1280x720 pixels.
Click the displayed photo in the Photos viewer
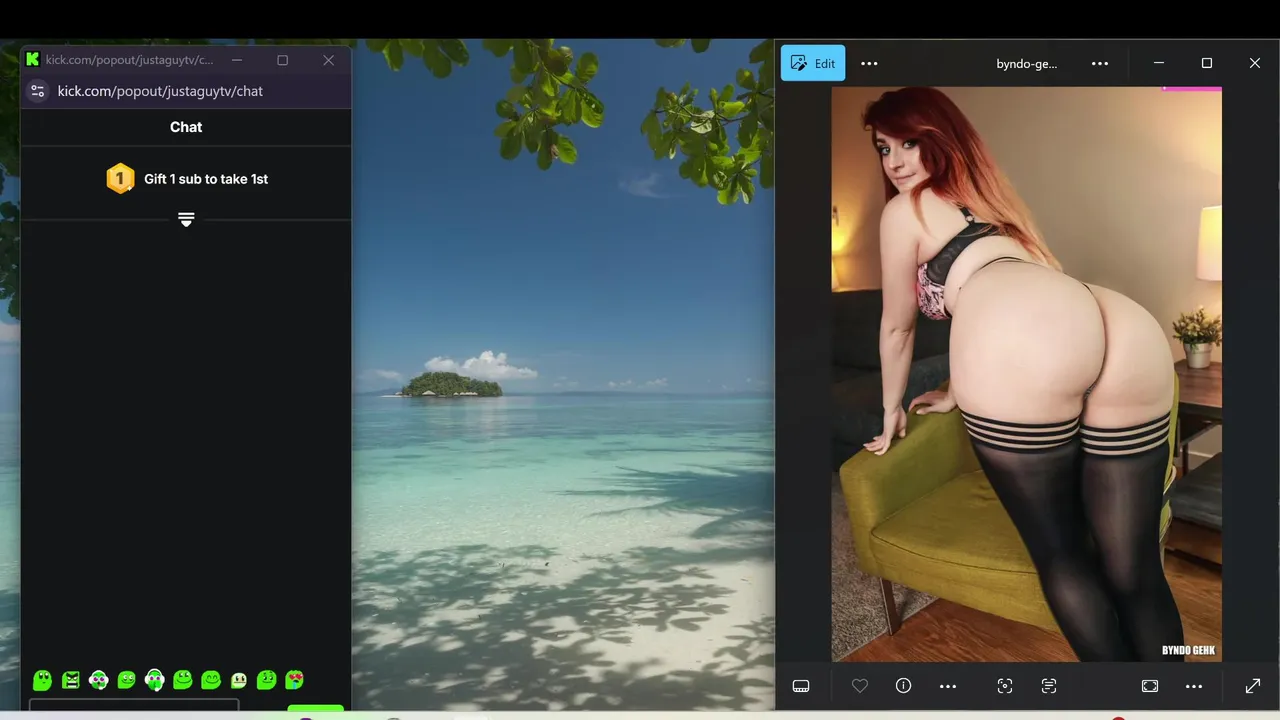click(1026, 374)
